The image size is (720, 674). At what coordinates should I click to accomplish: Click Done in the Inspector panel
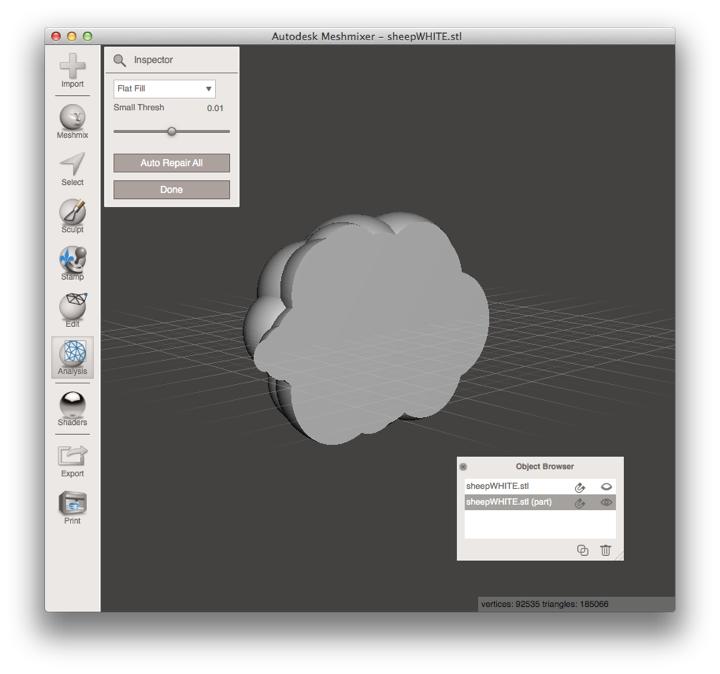pyautogui.click(x=171, y=189)
